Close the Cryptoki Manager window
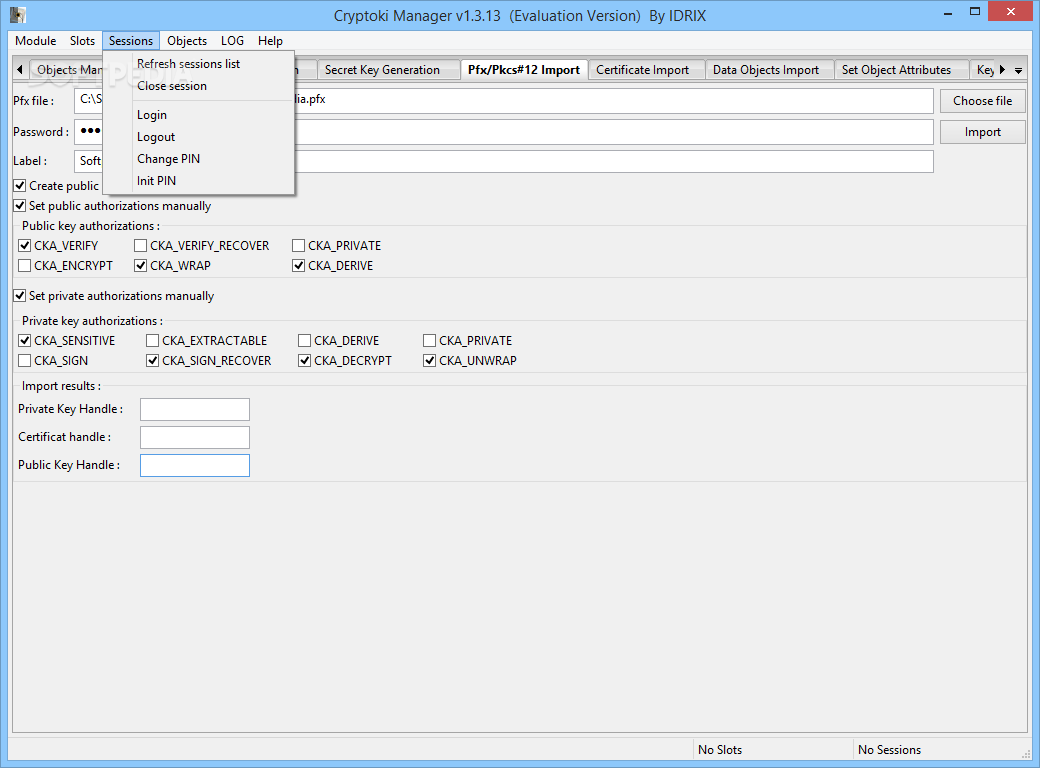 click(1011, 11)
